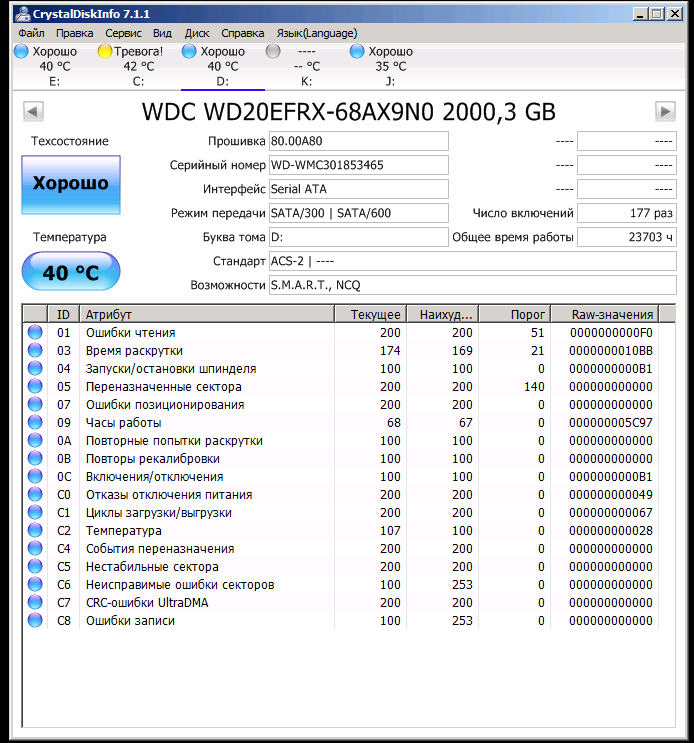694x743 pixels.
Task: Click status orb of attribute 04 row
Action: coord(35,368)
